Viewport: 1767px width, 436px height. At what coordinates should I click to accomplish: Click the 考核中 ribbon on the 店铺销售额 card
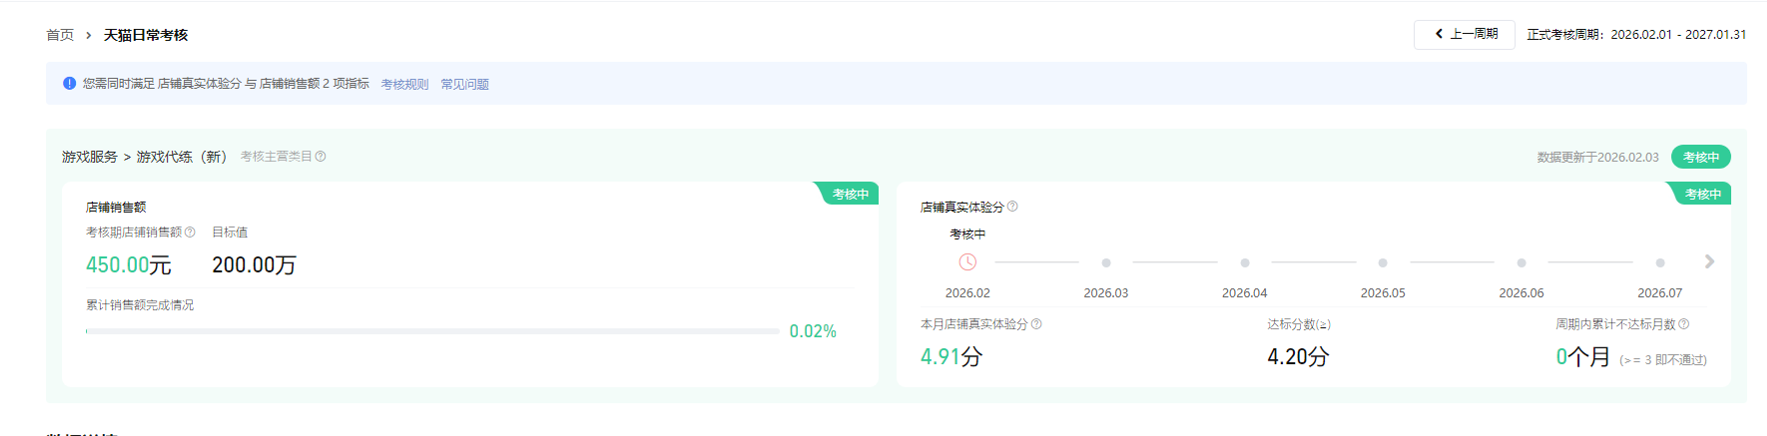[x=849, y=194]
